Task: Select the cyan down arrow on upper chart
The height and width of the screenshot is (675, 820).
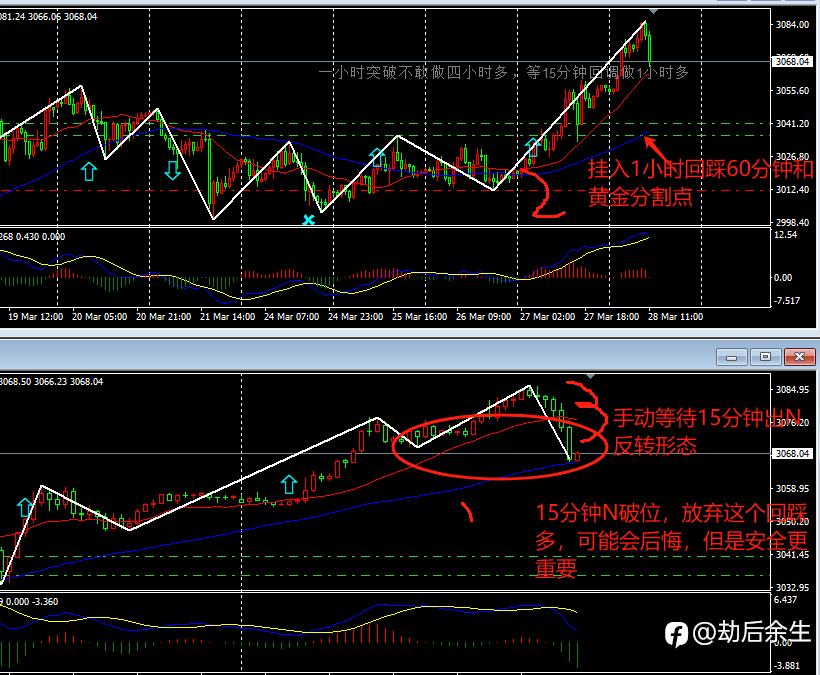Action: [x=173, y=170]
